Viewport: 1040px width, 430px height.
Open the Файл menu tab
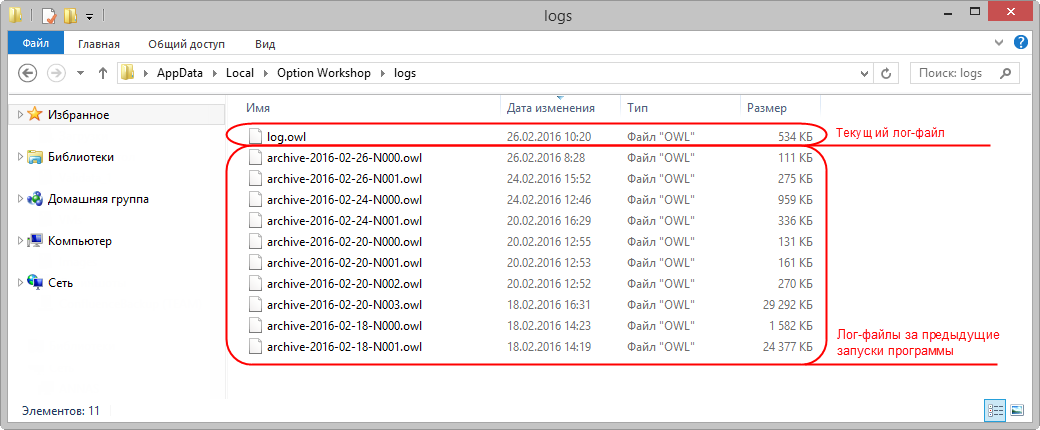(36, 44)
